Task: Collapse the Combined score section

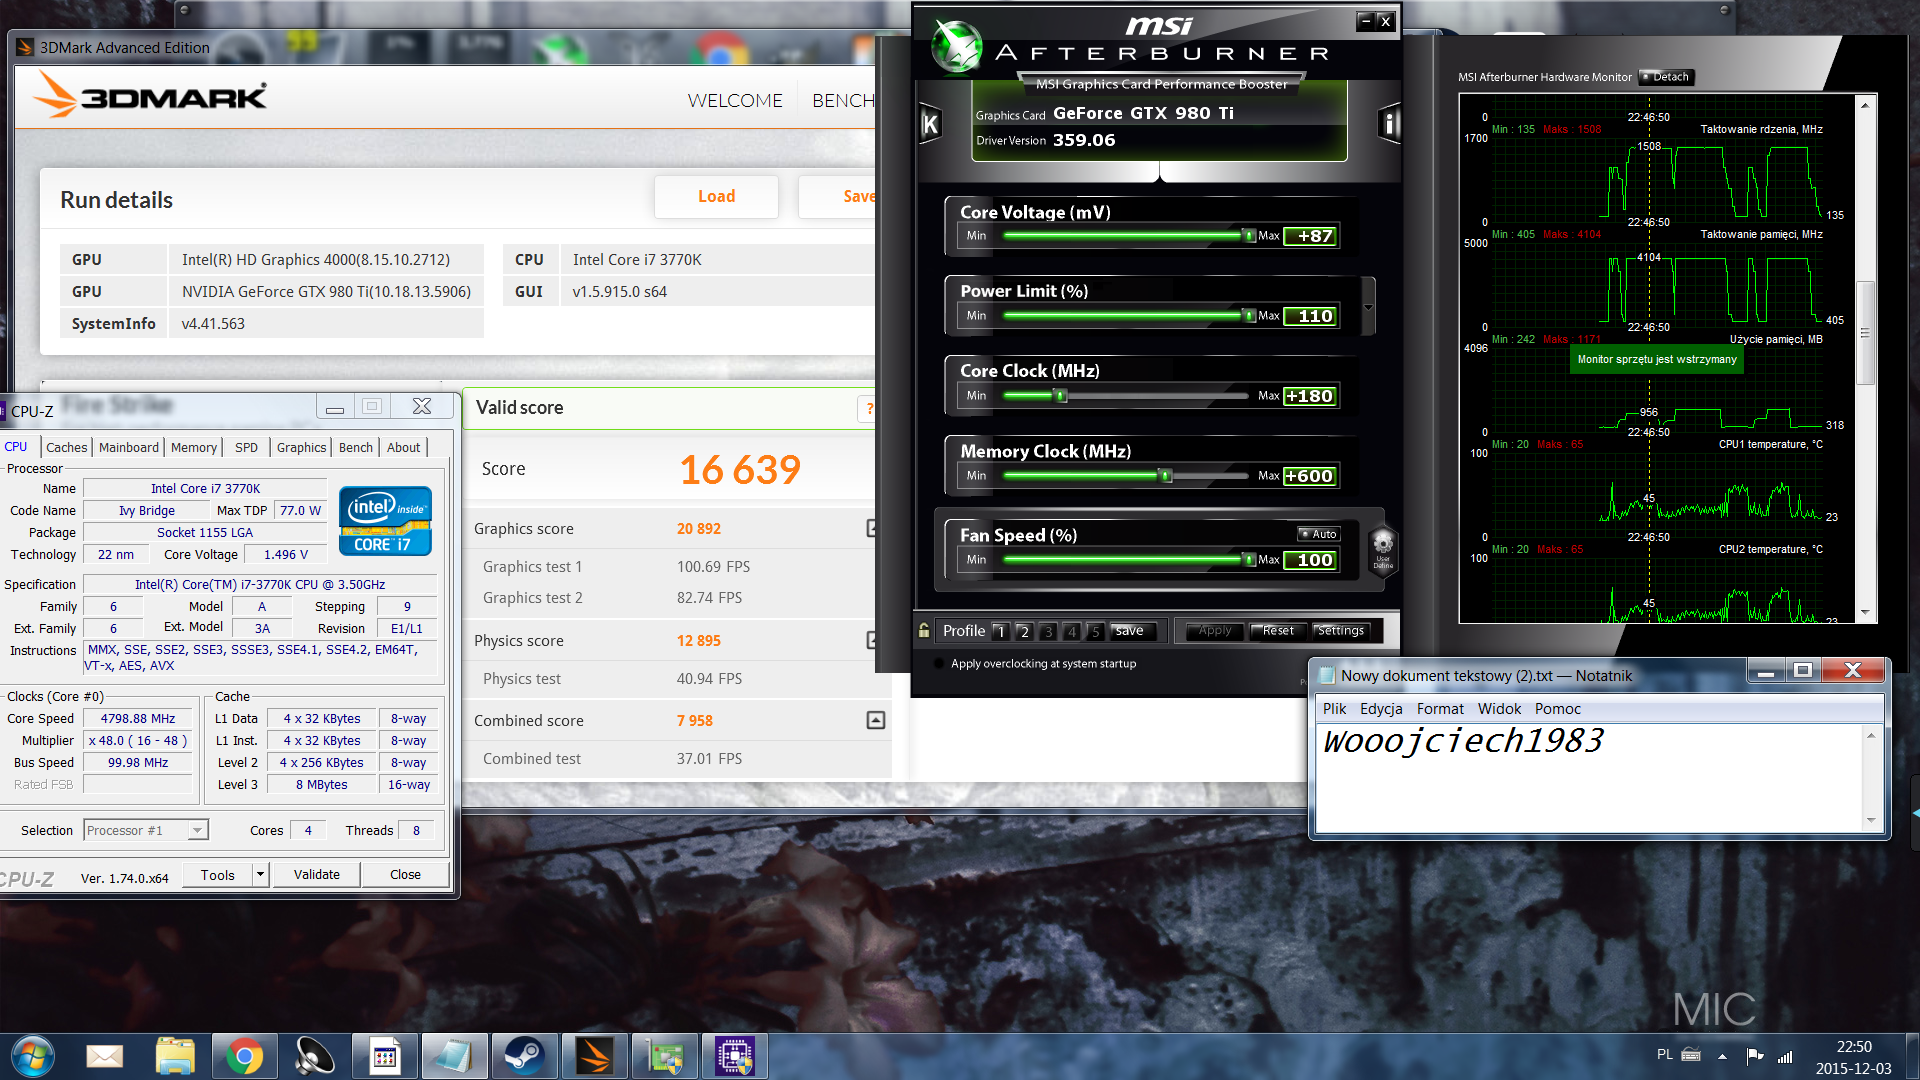Action: click(x=875, y=720)
